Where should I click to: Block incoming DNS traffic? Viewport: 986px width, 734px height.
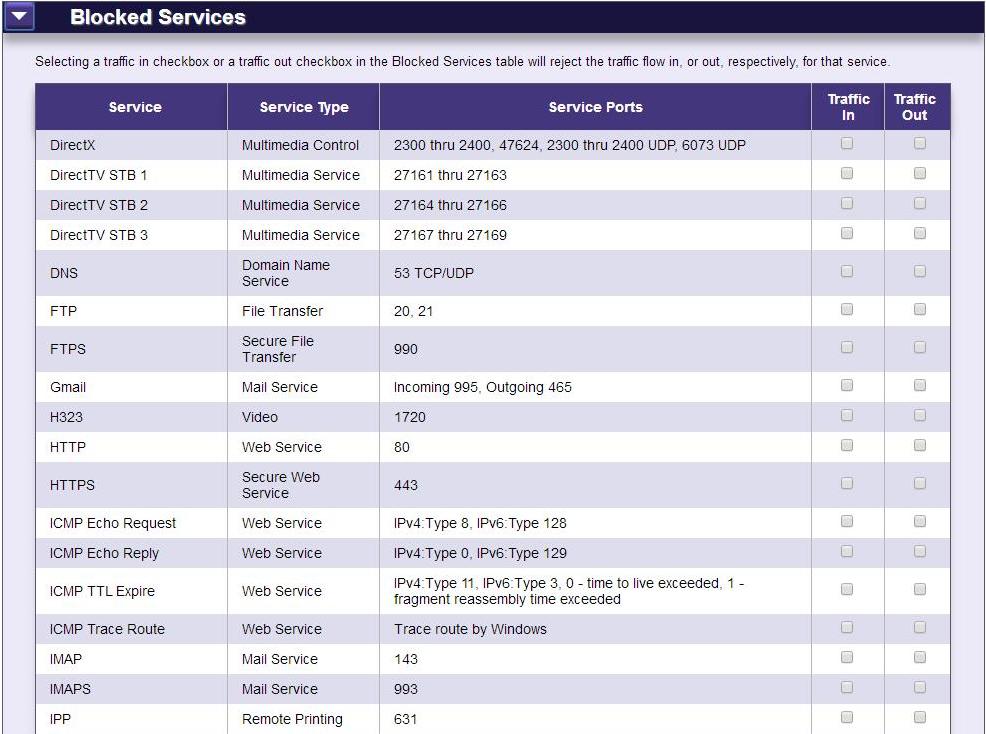(847, 271)
